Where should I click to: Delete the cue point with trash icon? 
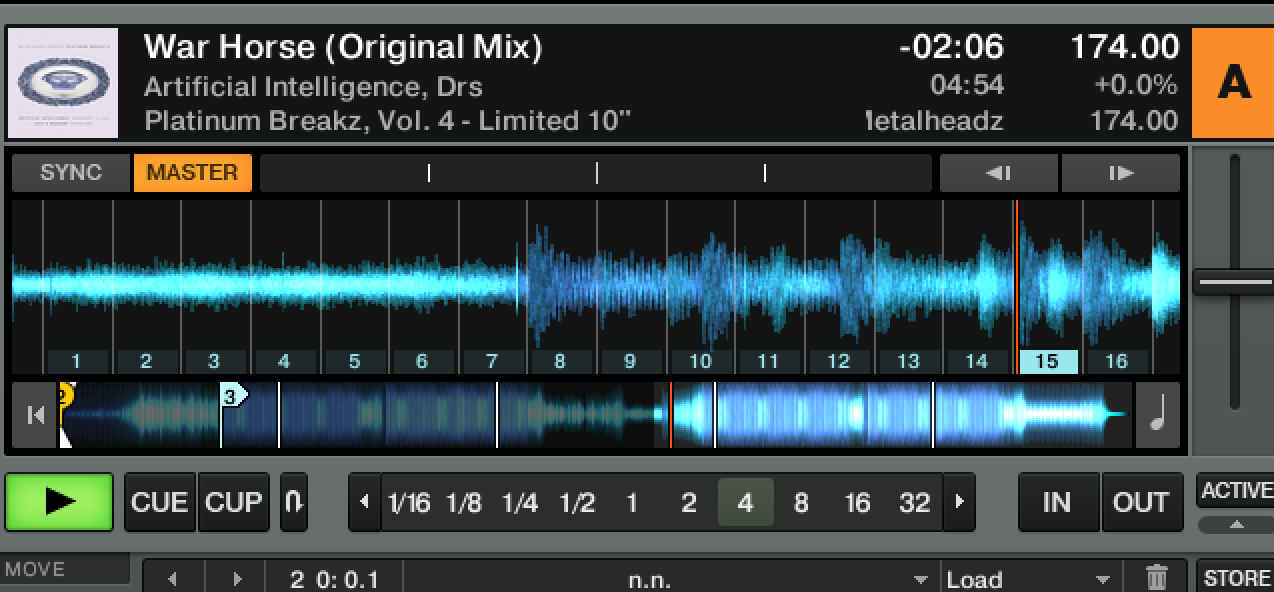(1156, 577)
